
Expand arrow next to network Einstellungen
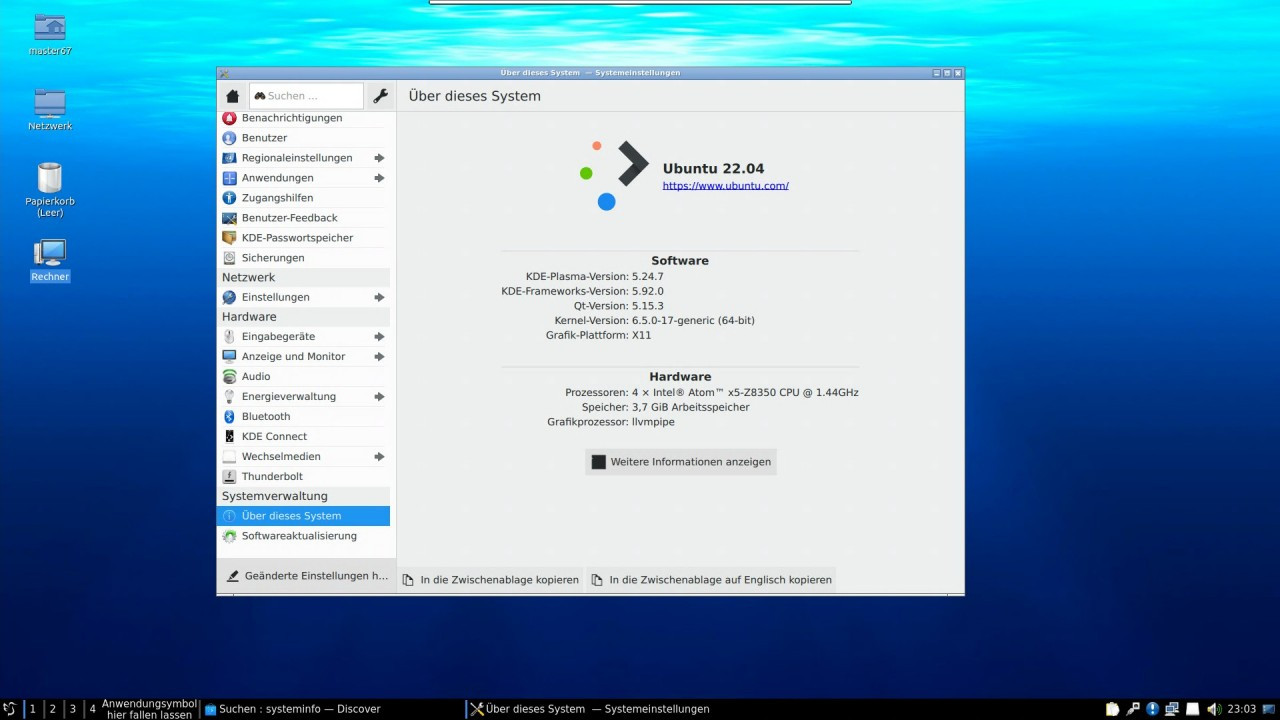point(379,297)
